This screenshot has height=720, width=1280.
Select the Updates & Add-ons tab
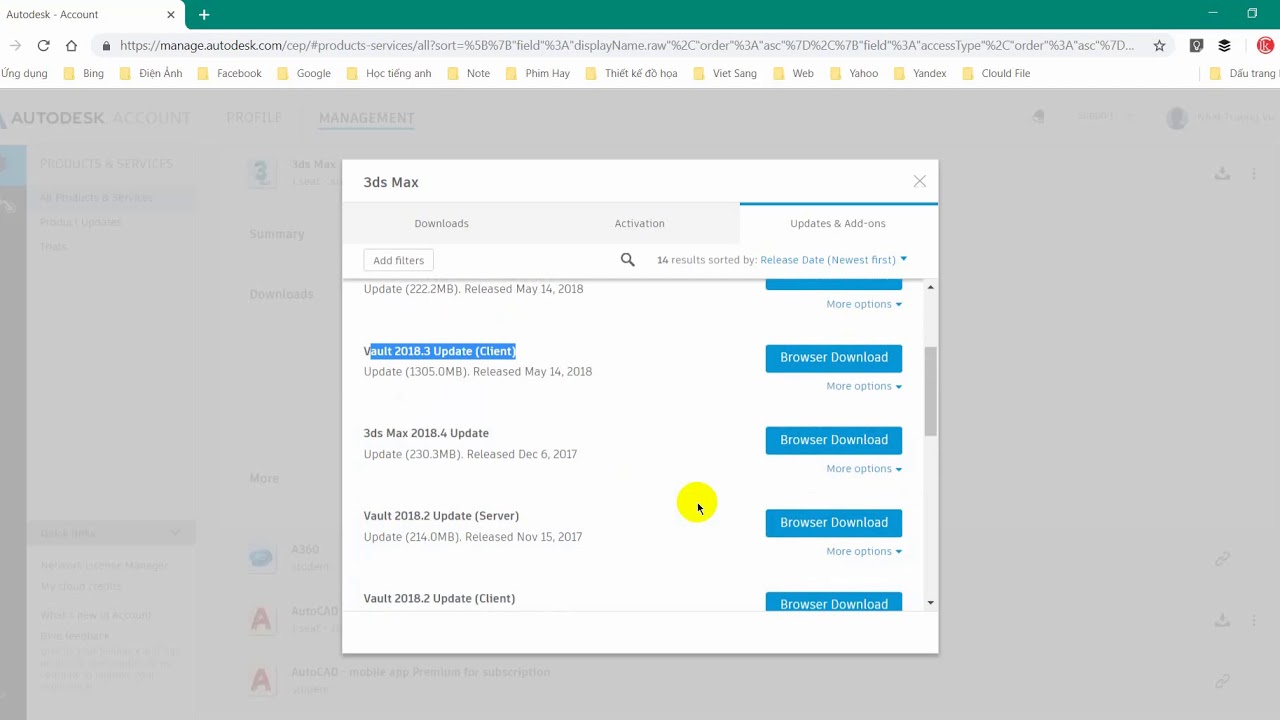(x=838, y=223)
